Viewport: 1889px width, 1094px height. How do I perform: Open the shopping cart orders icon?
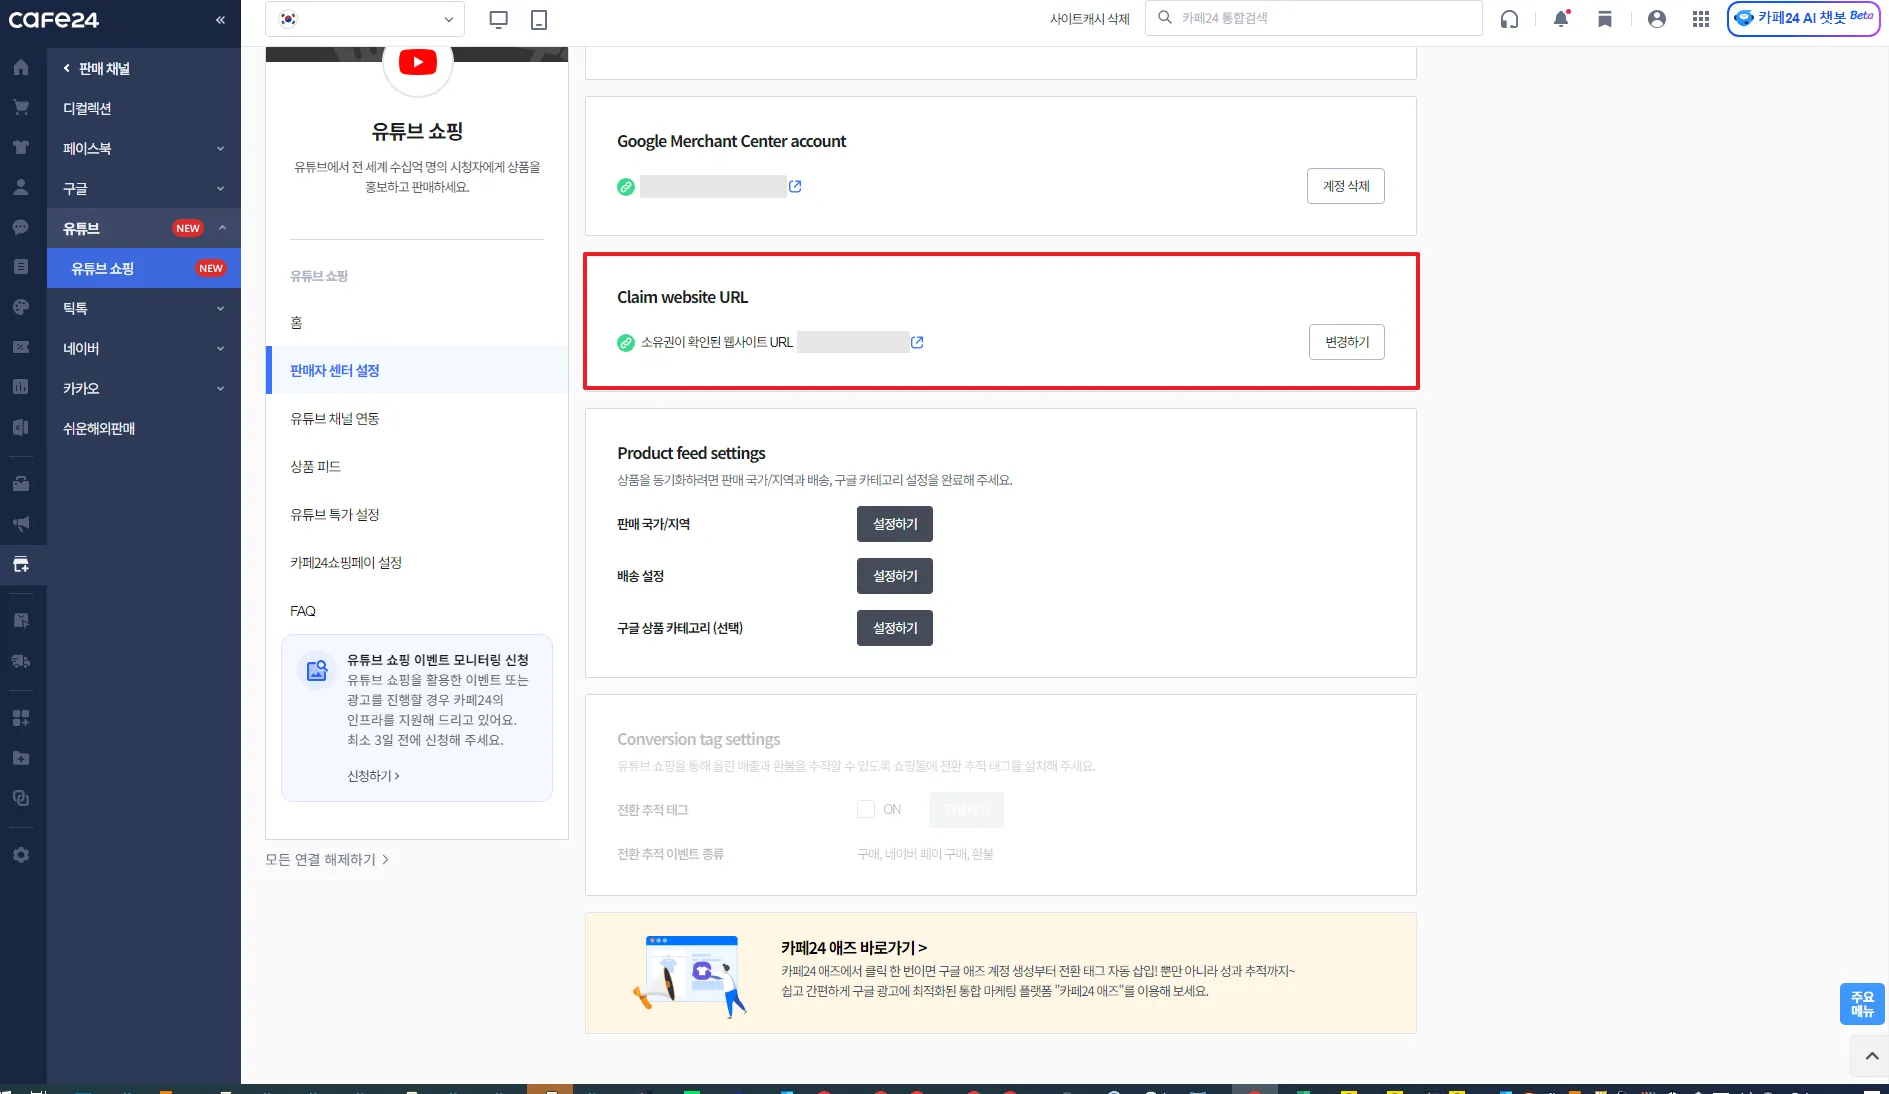click(21, 107)
